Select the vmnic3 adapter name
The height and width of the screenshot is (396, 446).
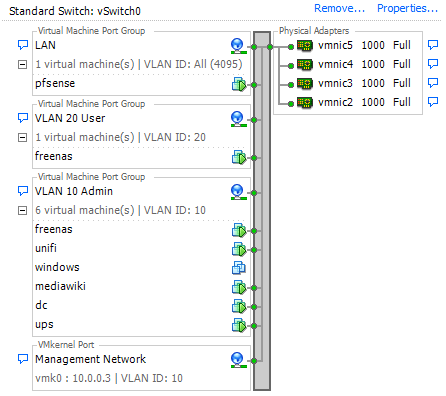pyautogui.click(x=335, y=83)
